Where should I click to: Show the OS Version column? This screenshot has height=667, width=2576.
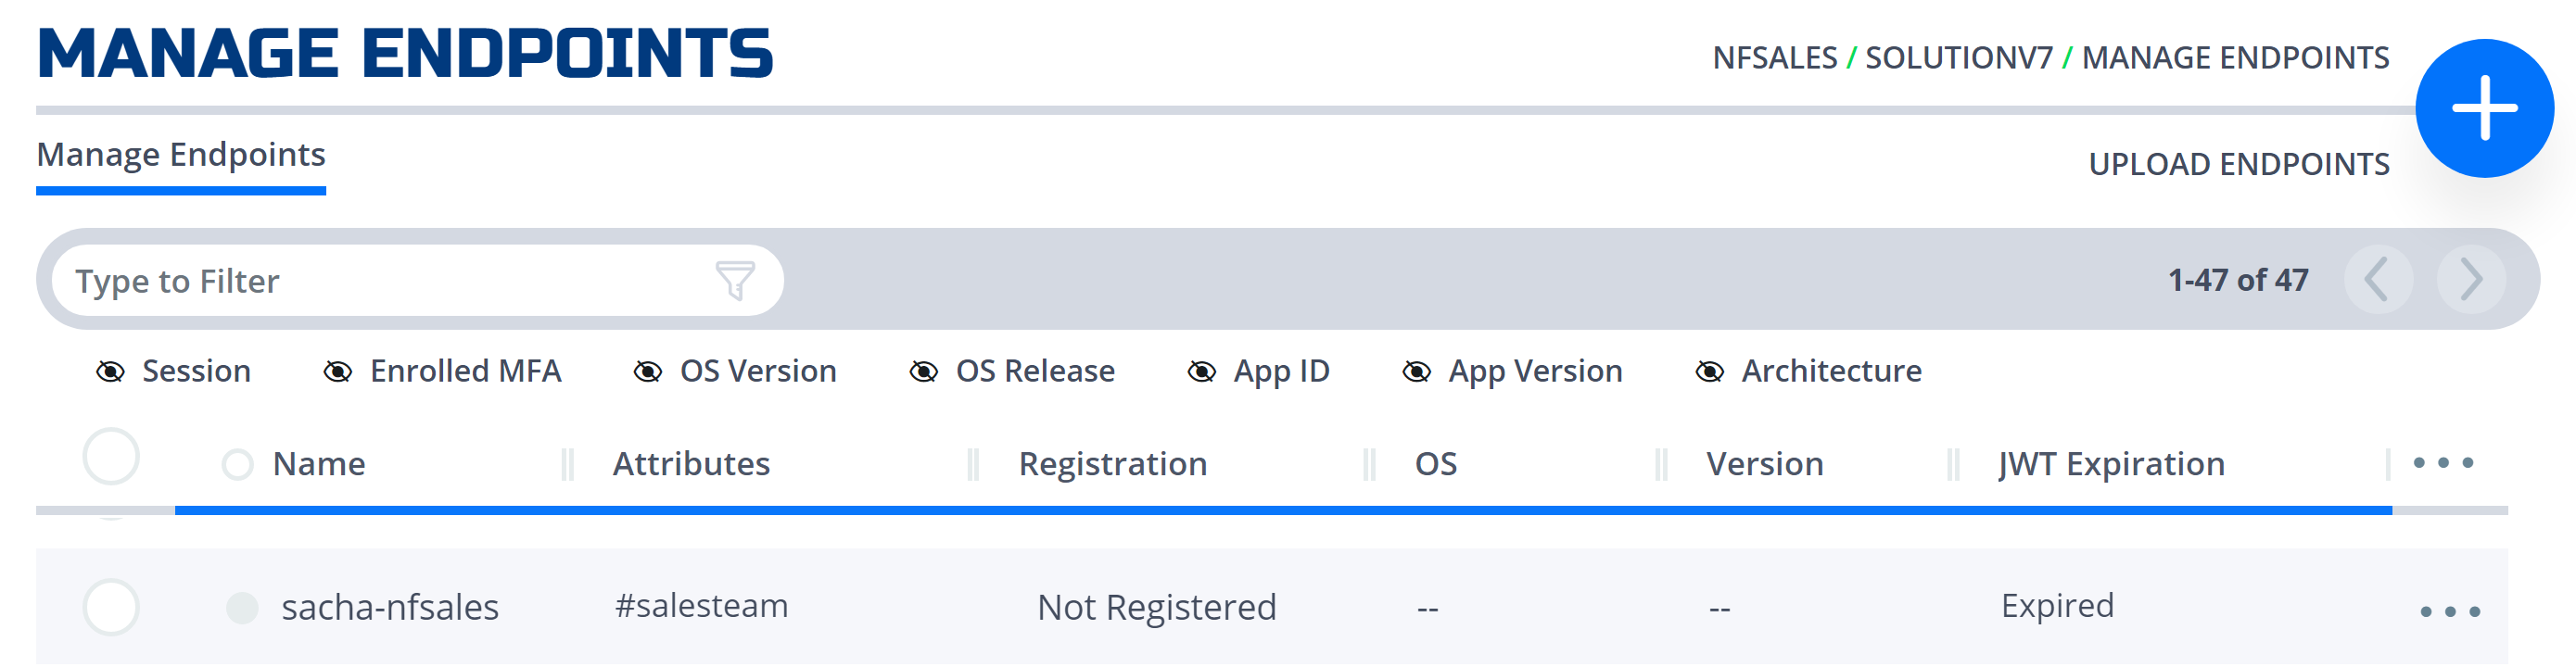coord(735,371)
